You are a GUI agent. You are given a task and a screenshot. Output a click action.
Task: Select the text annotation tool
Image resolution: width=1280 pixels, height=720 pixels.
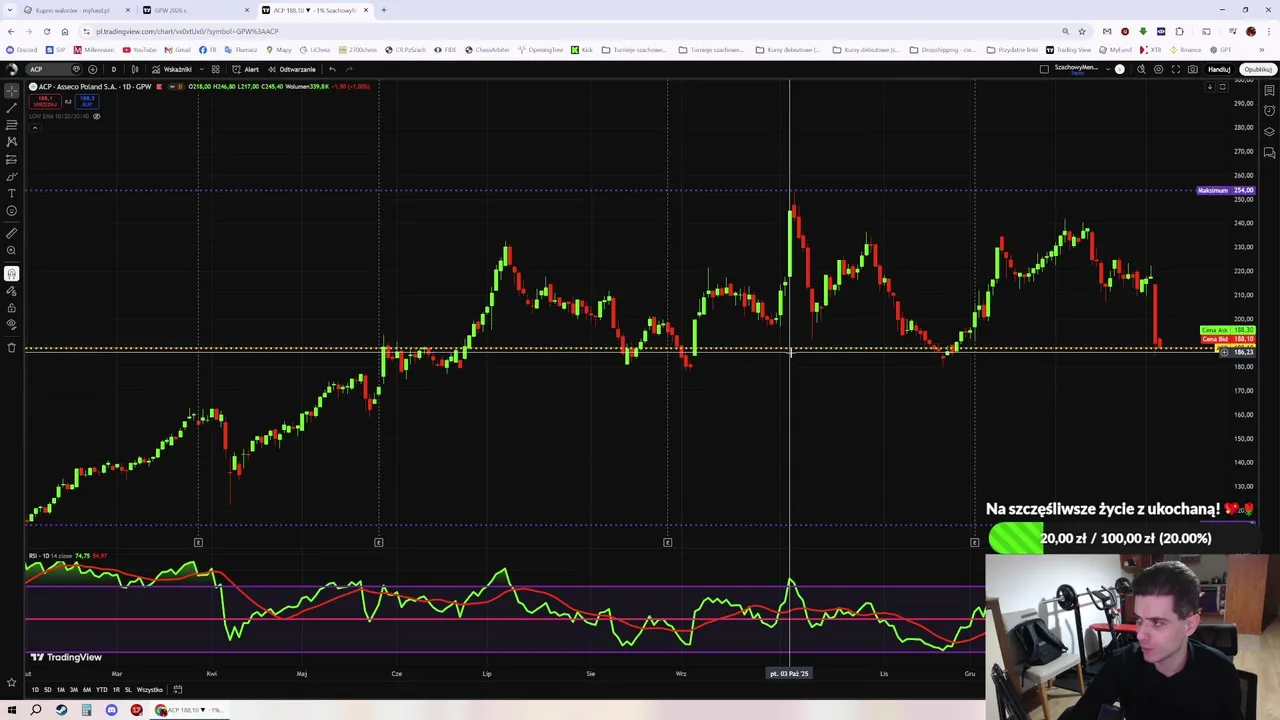[x=12, y=193]
